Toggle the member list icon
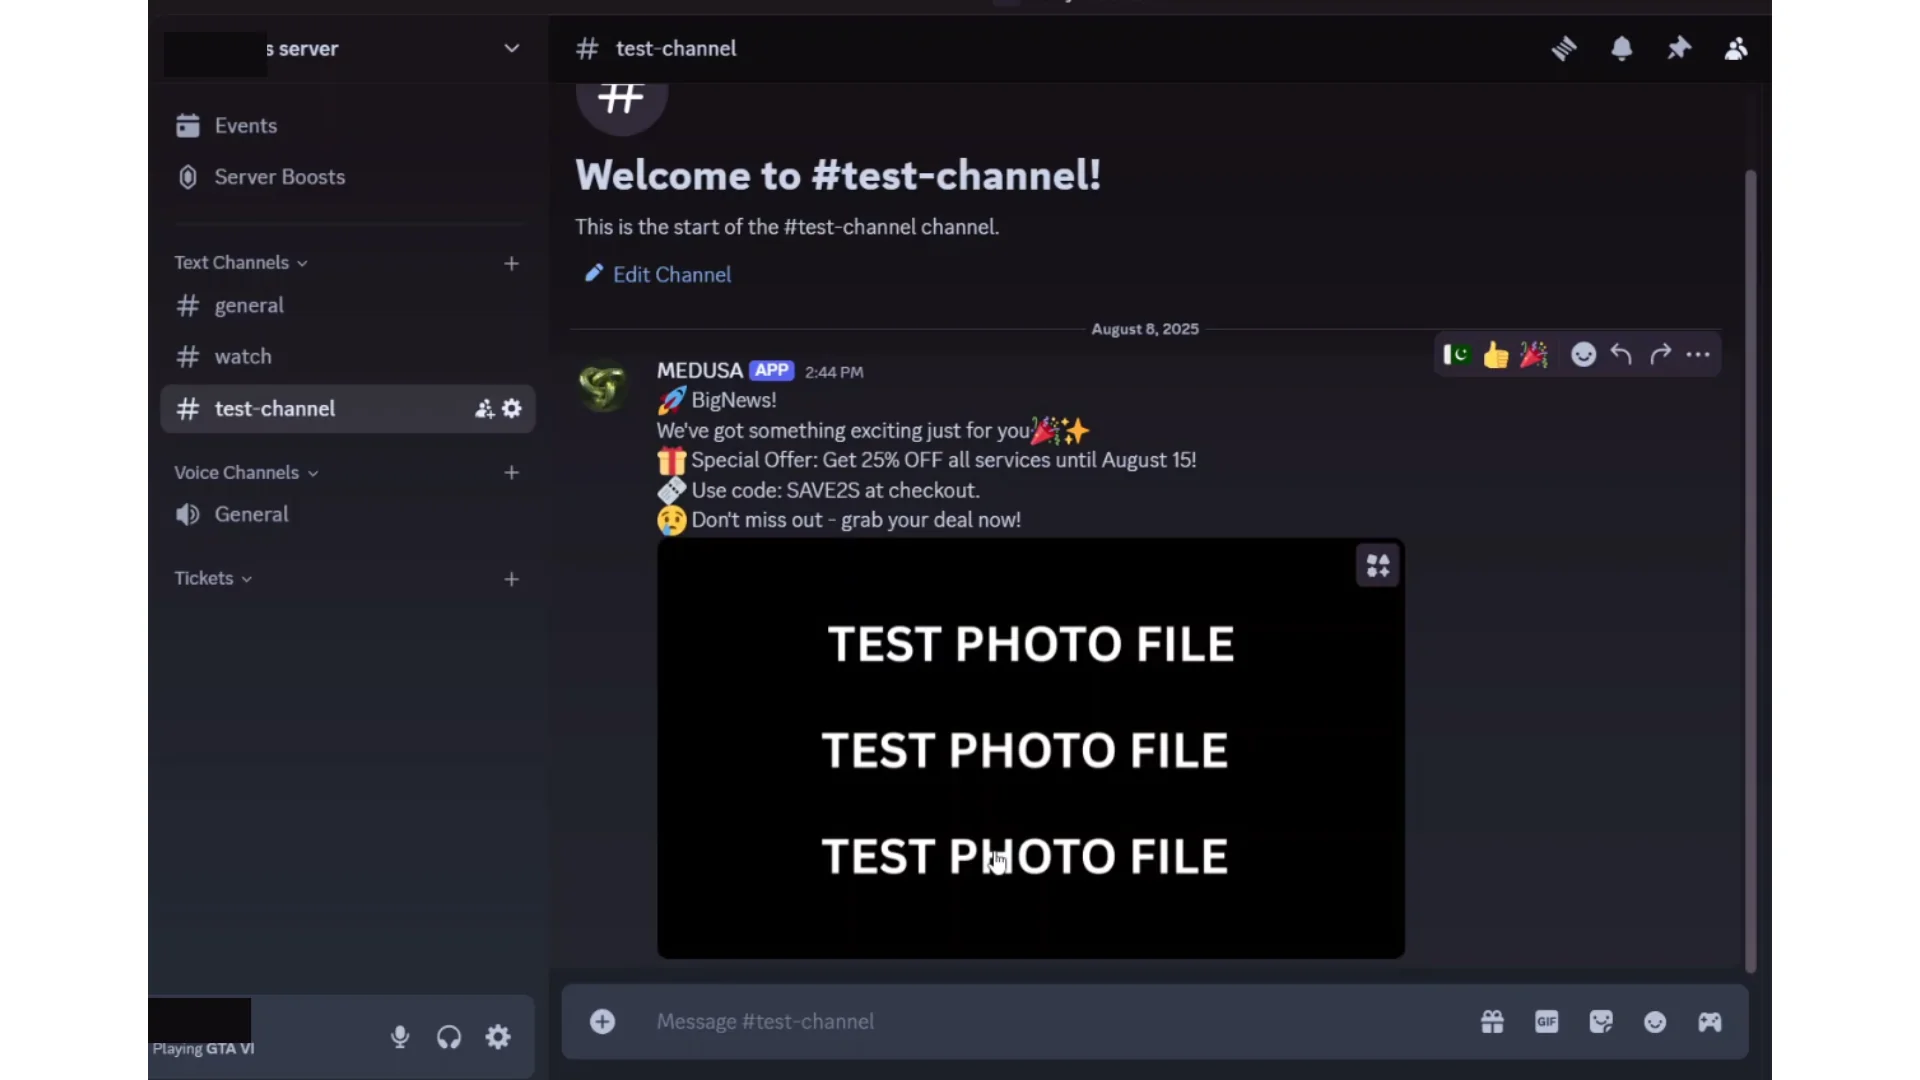The width and height of the screenshot is (1920, 1080). pos(1736,48)
